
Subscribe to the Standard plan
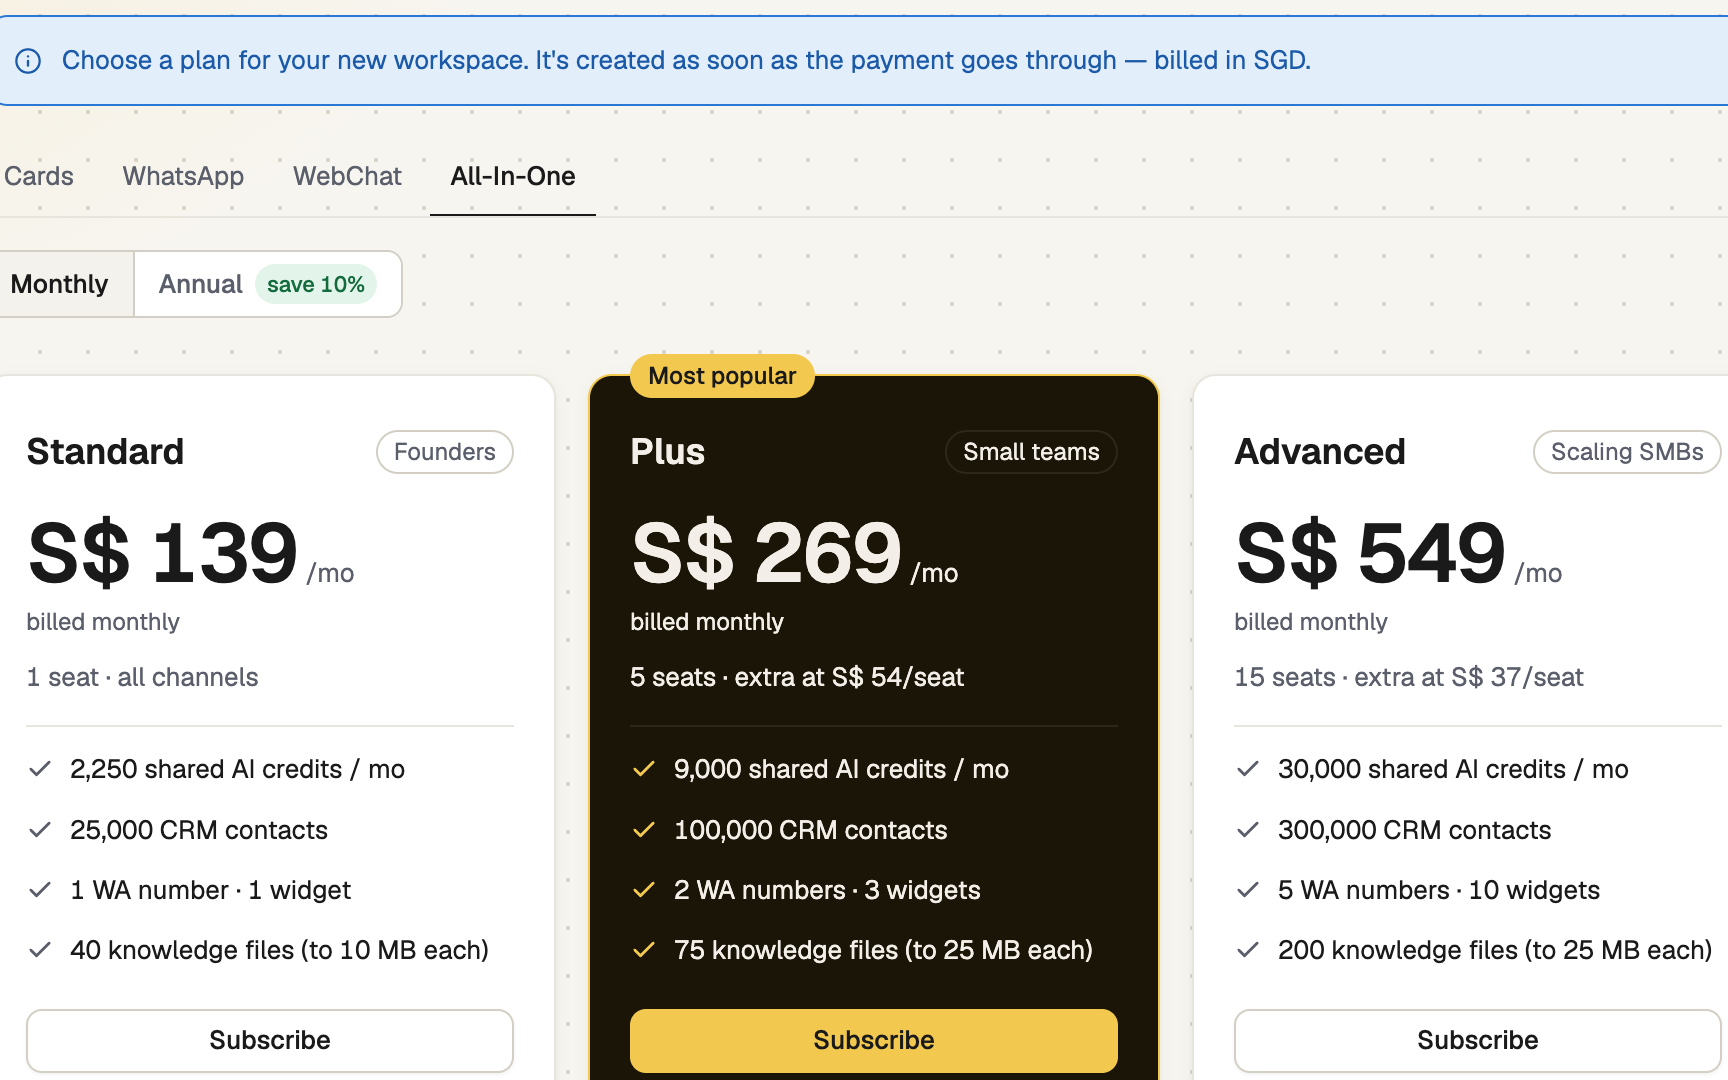(x=270, y=1040)
